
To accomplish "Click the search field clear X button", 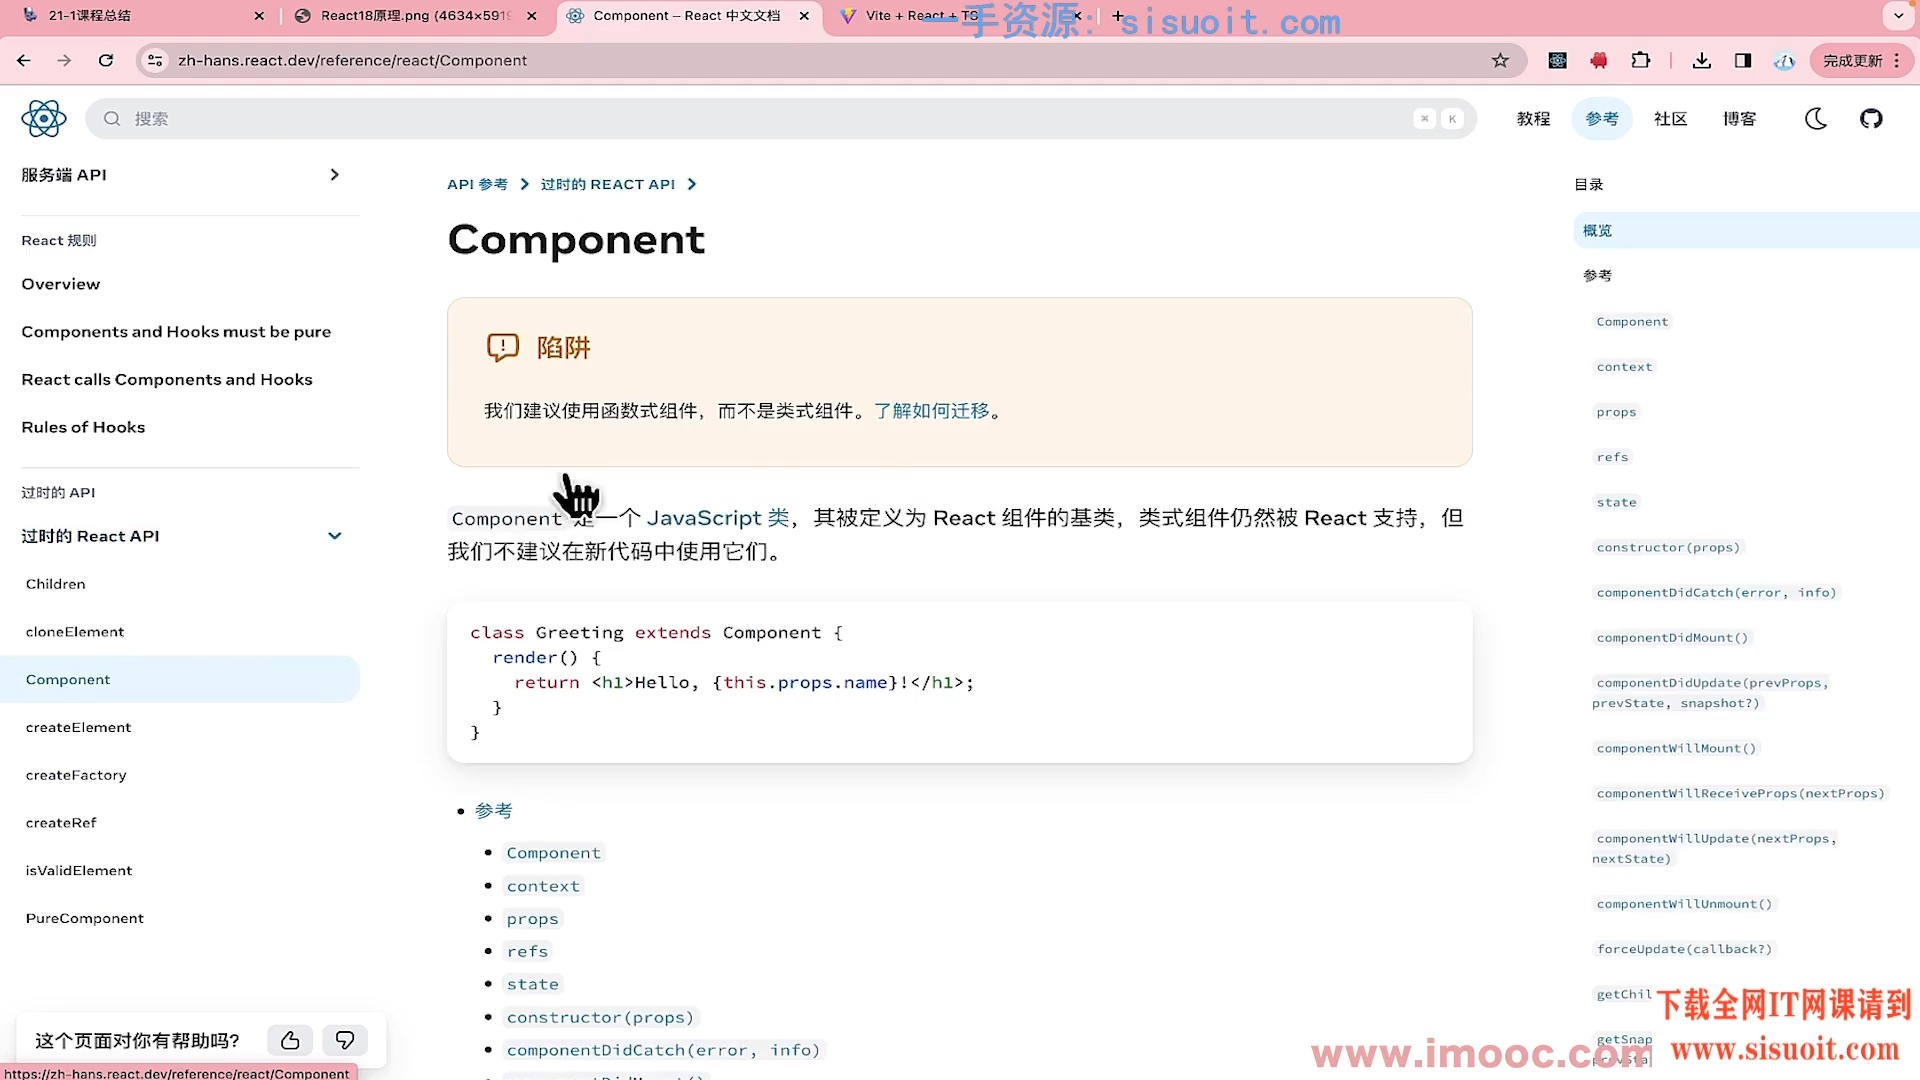I will pos(1424,119).
